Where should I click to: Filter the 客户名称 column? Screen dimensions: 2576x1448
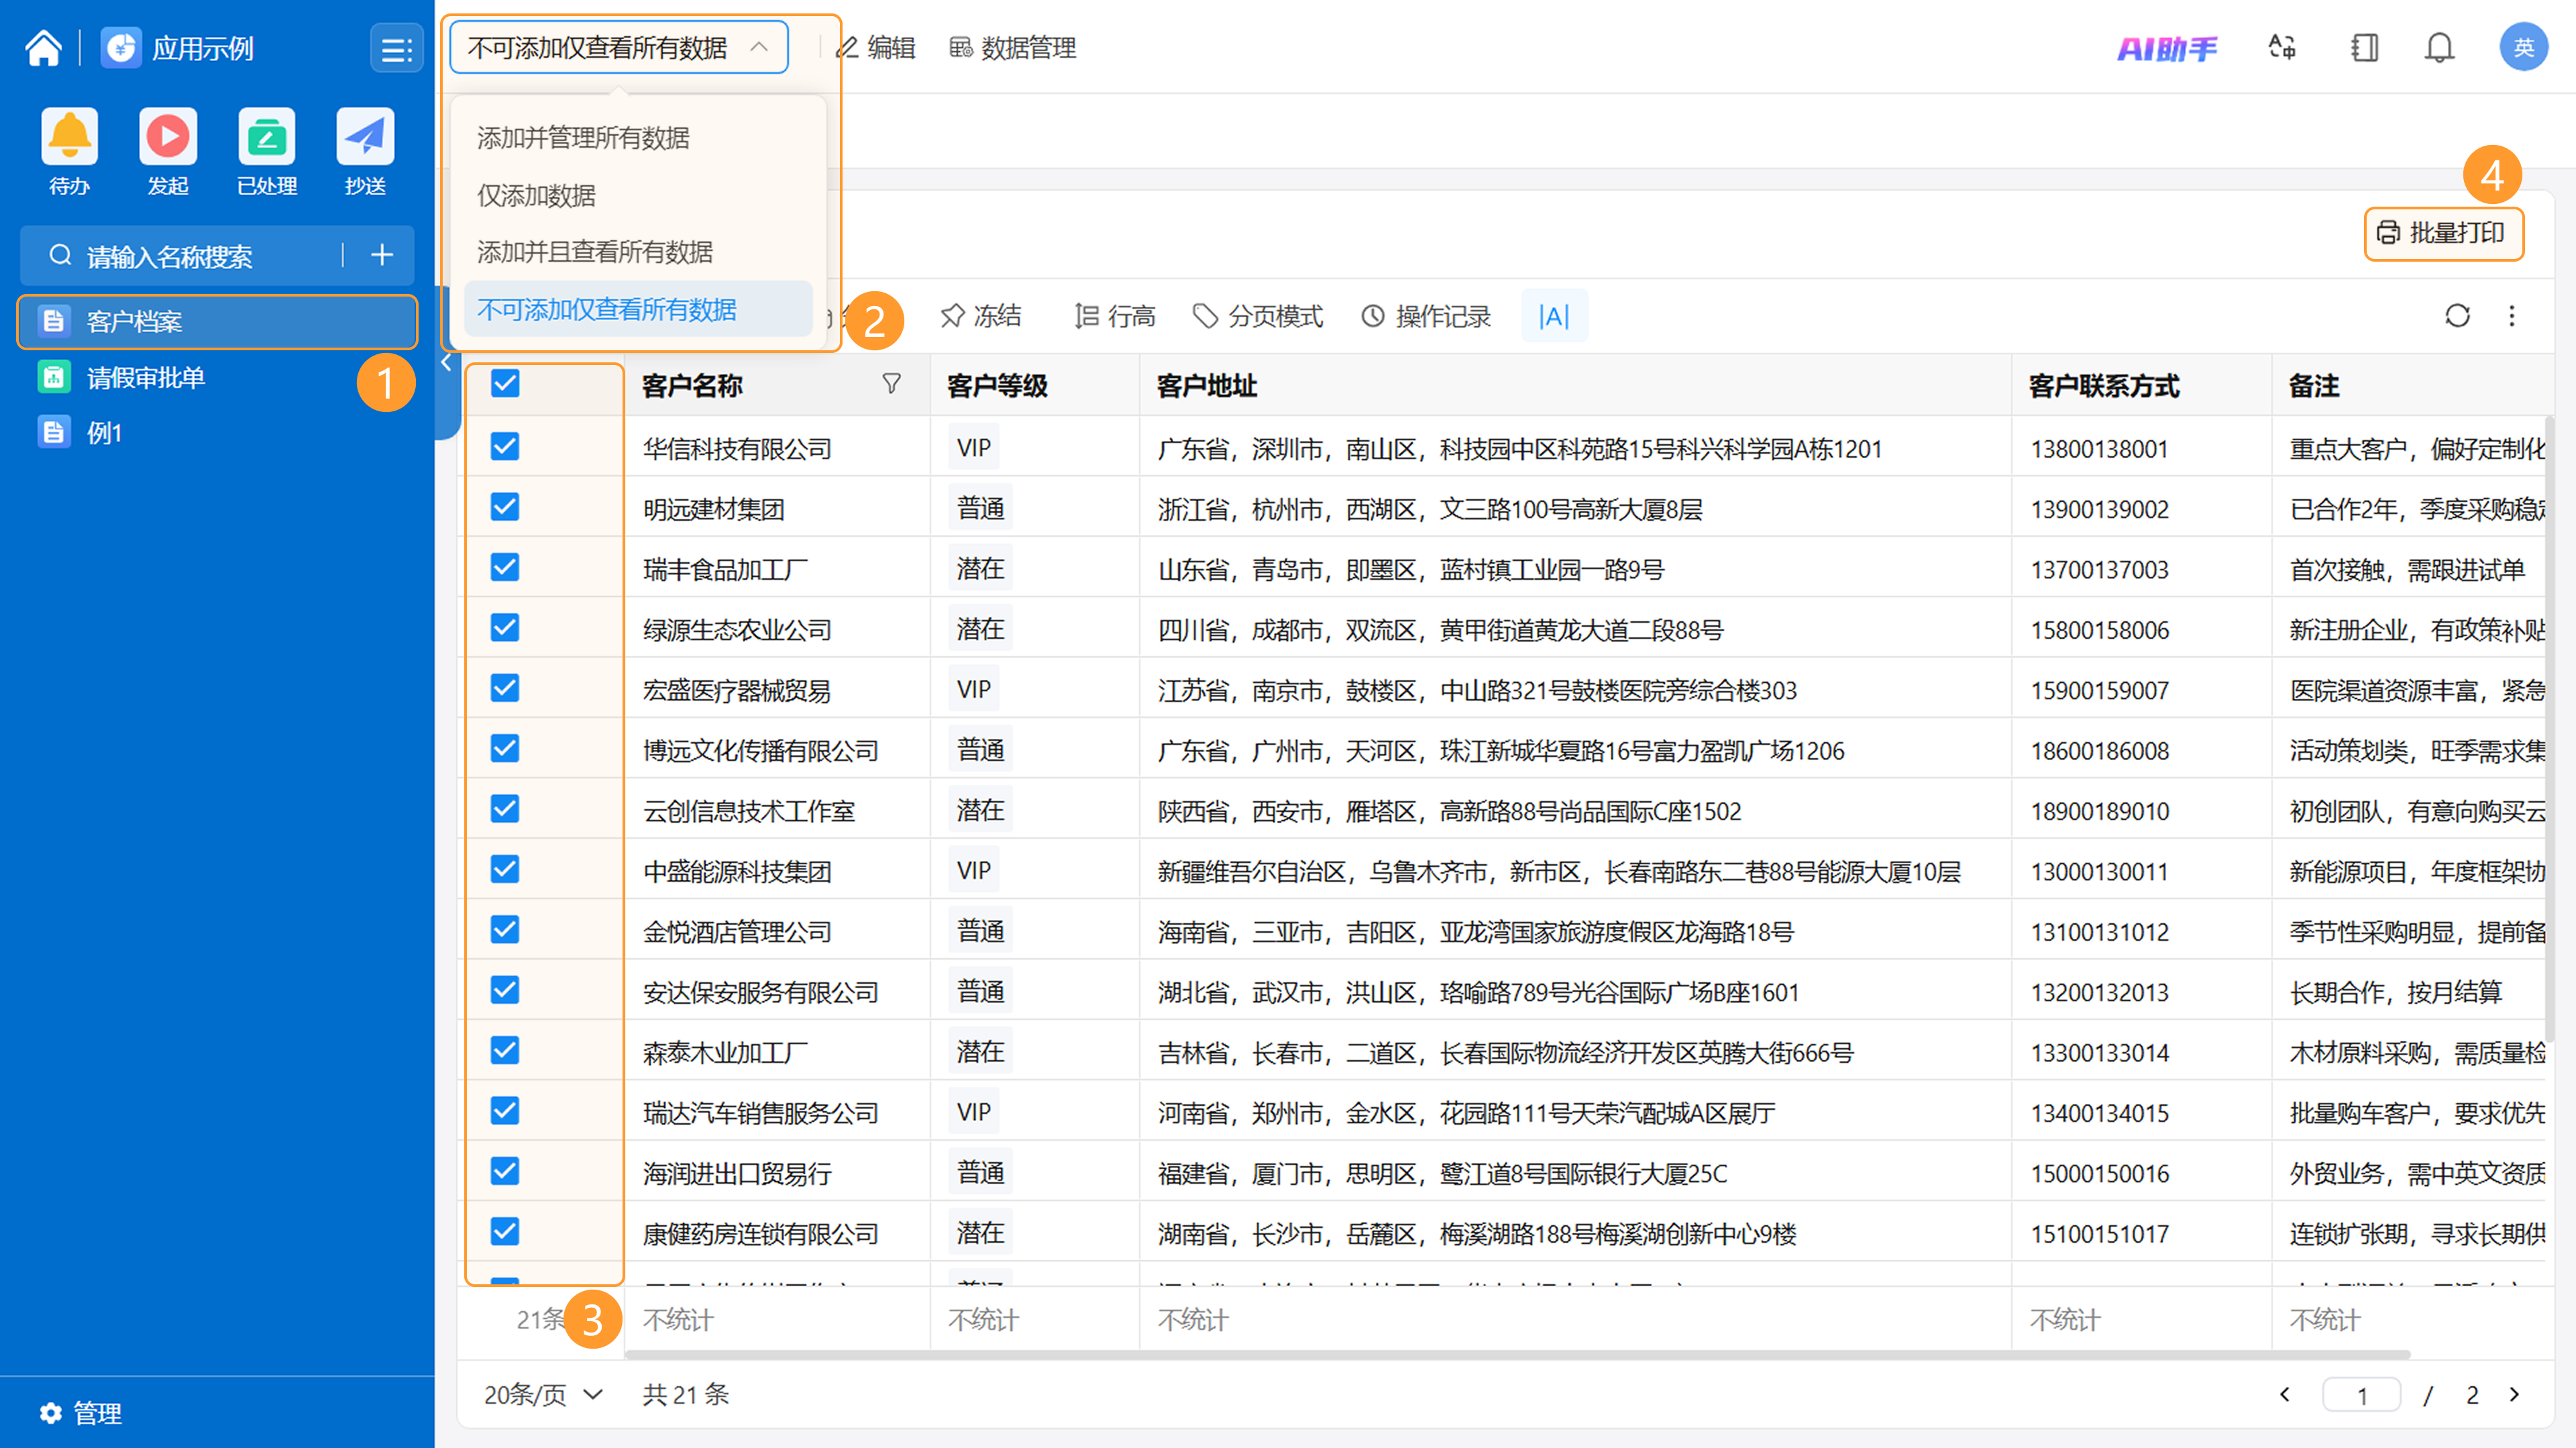[x=891, y=384]
